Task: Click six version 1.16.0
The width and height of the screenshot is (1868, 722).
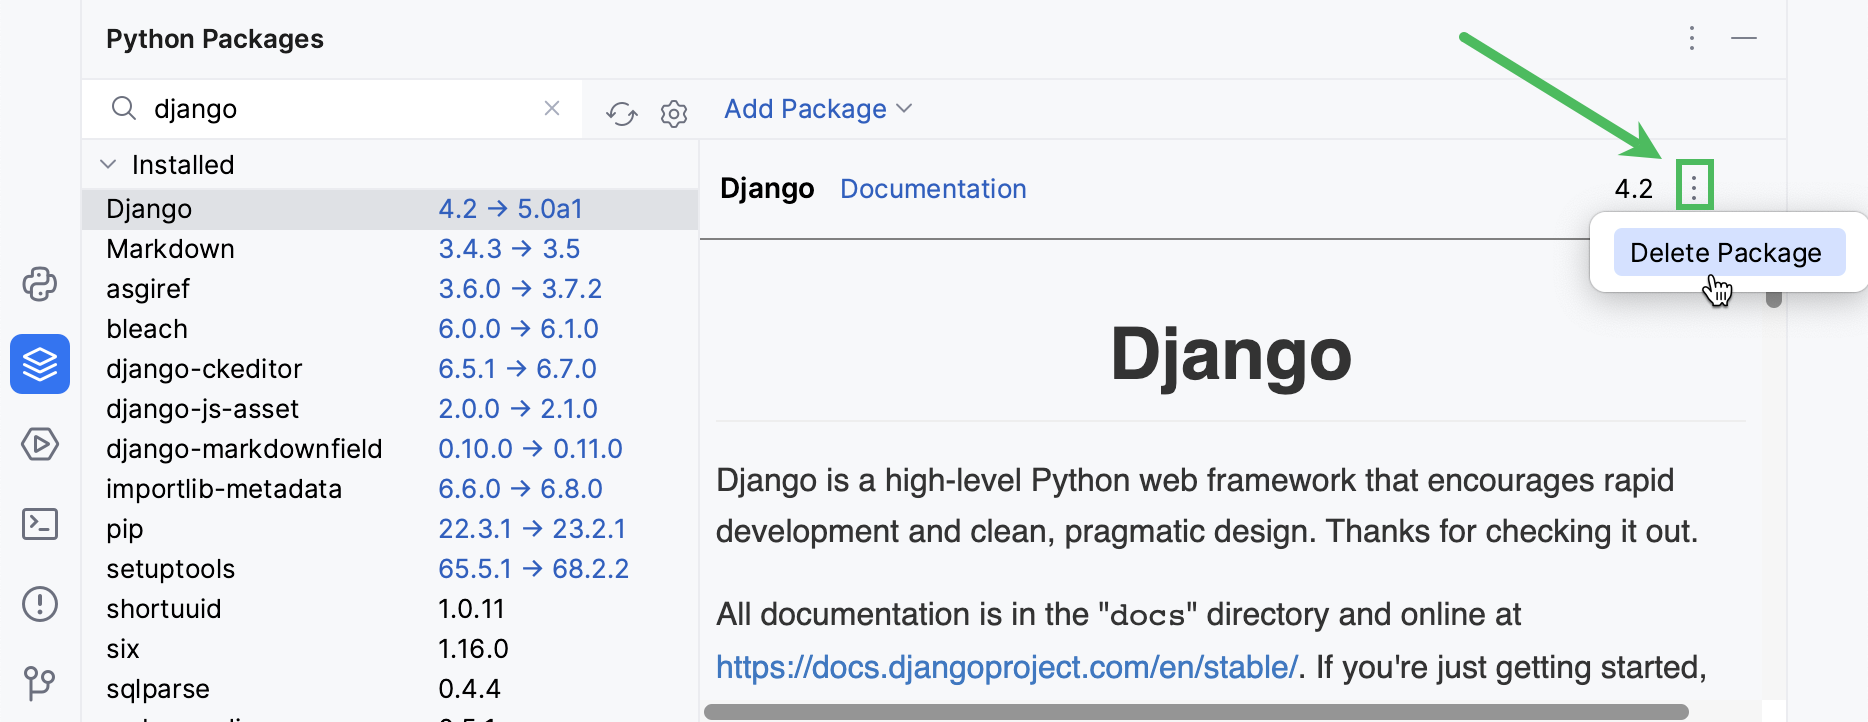Action: pyautogui.click(x=473, y=649)
